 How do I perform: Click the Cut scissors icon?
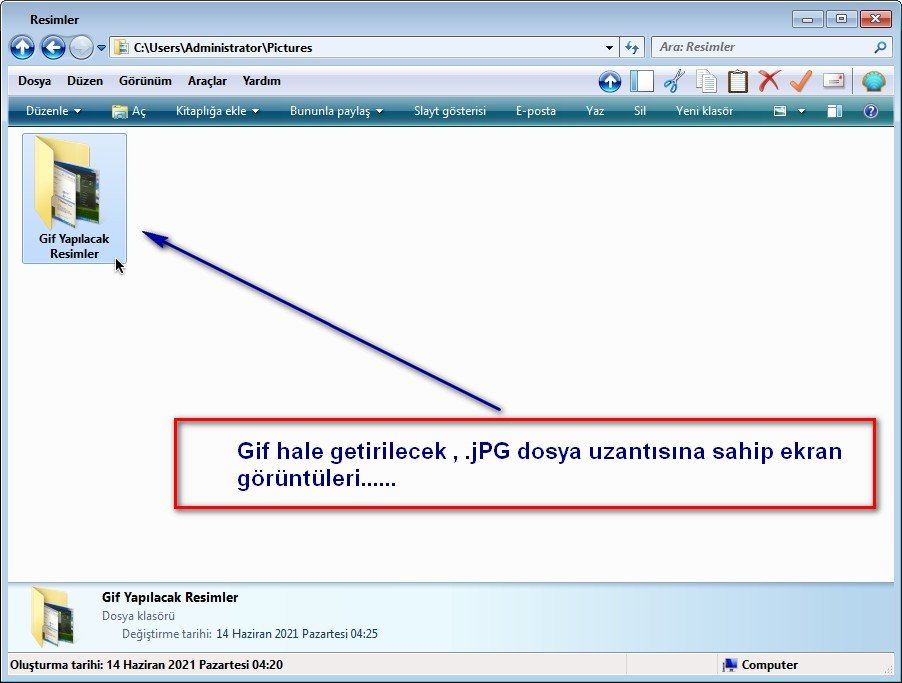pyautogui.click(x=674, y=81)
